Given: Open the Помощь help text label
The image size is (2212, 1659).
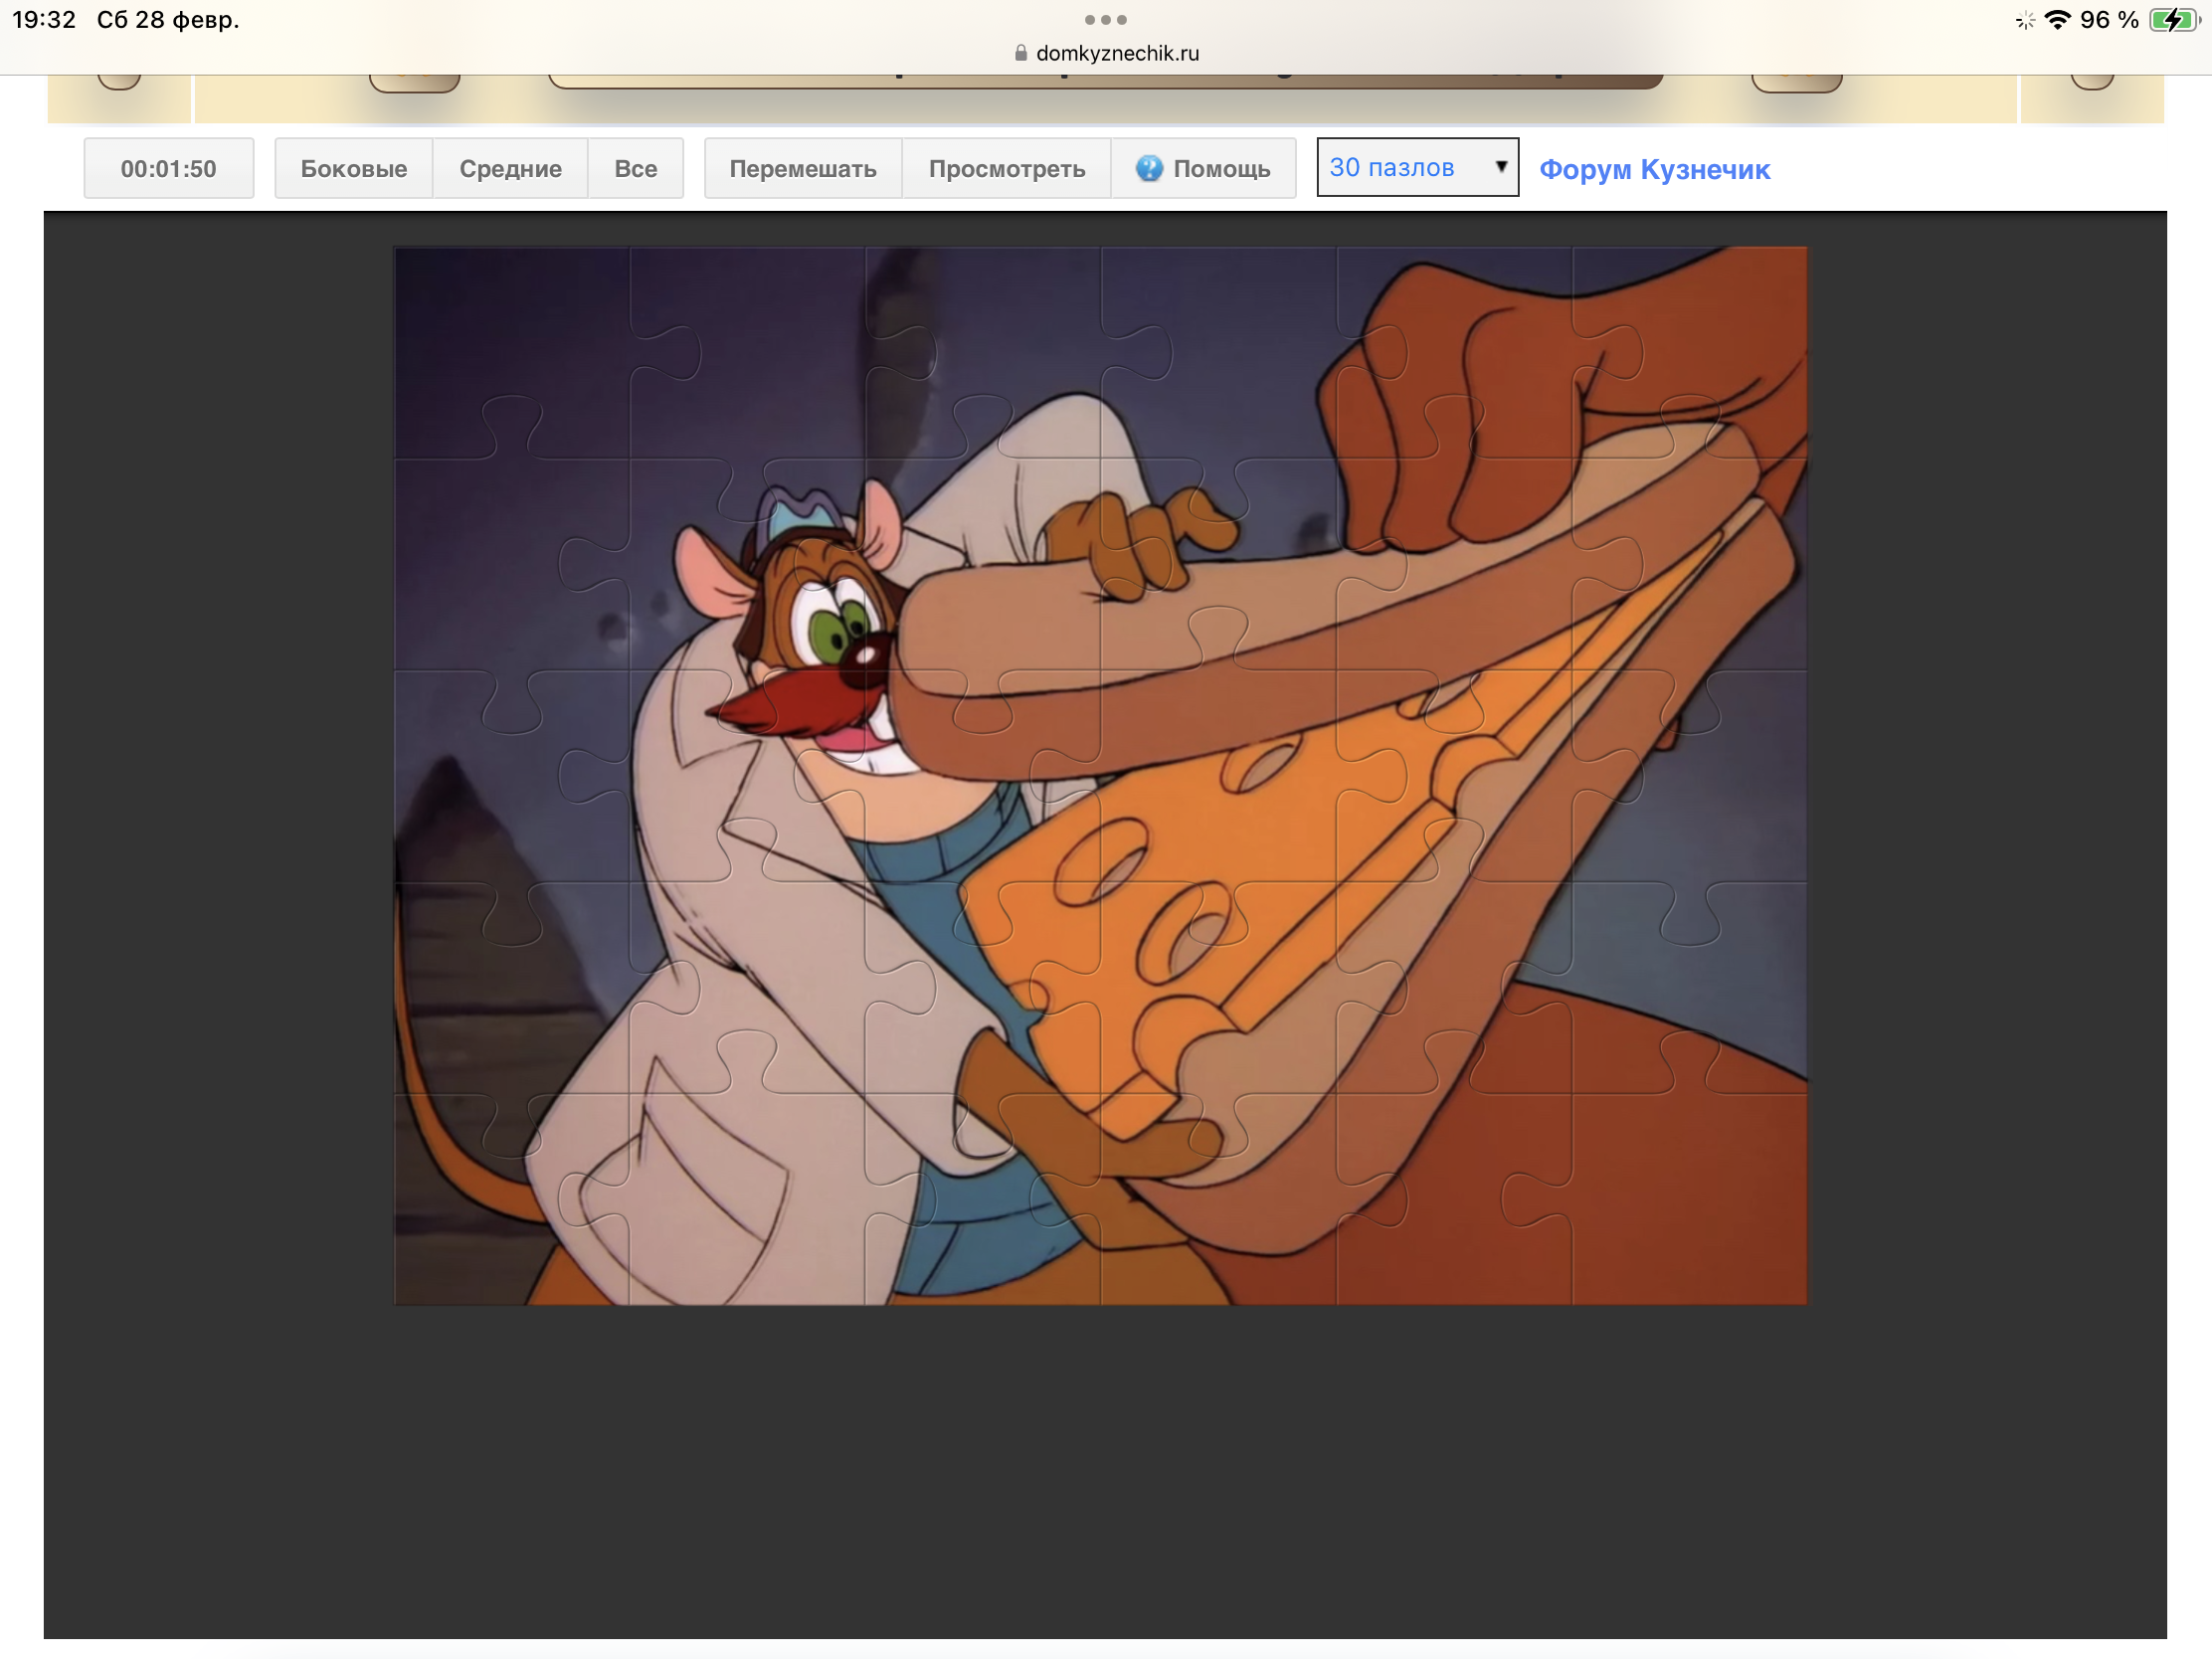Looking at the screenshot, I should pyautogui.click(x=1221, y=169).
